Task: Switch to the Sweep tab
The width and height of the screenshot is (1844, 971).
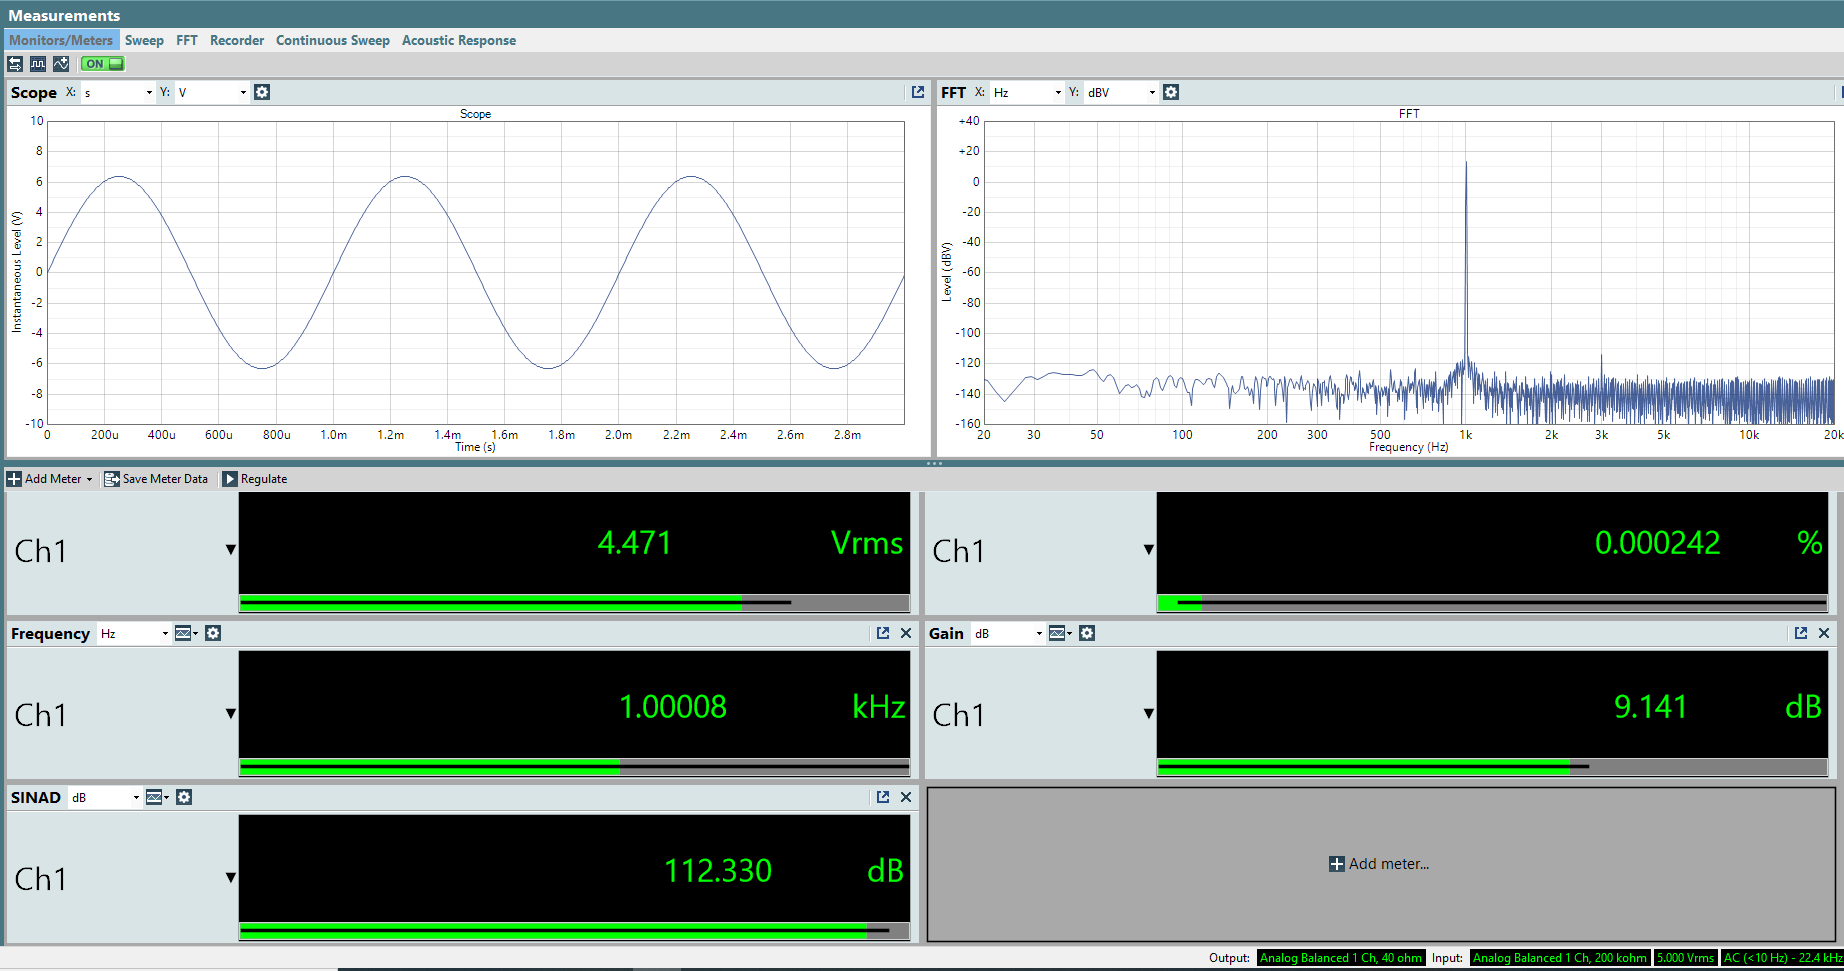Action: [144, 40]
